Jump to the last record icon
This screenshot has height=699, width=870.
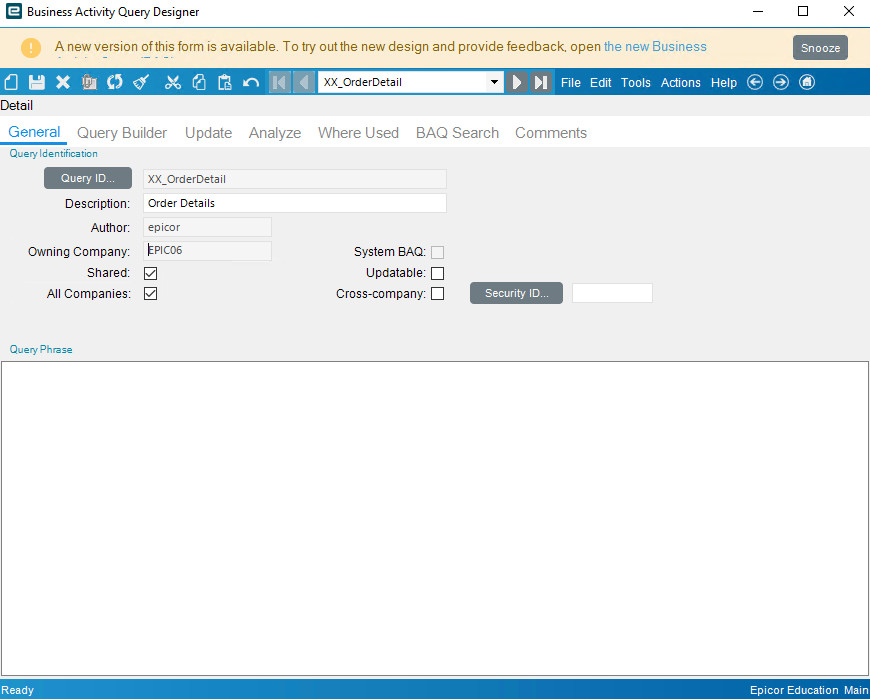click(x=541, y=82)
